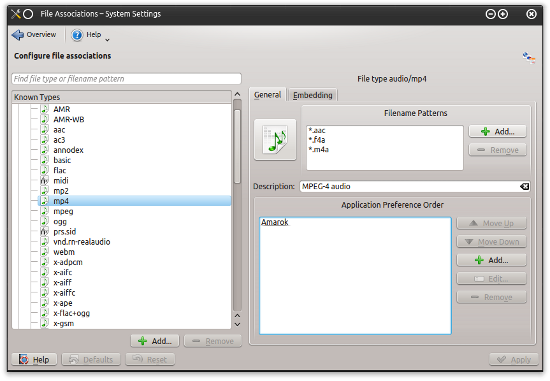The height and width of the screenshot is (381, 550).
Task: Click the Defaults button
Action: pos(91,360)
